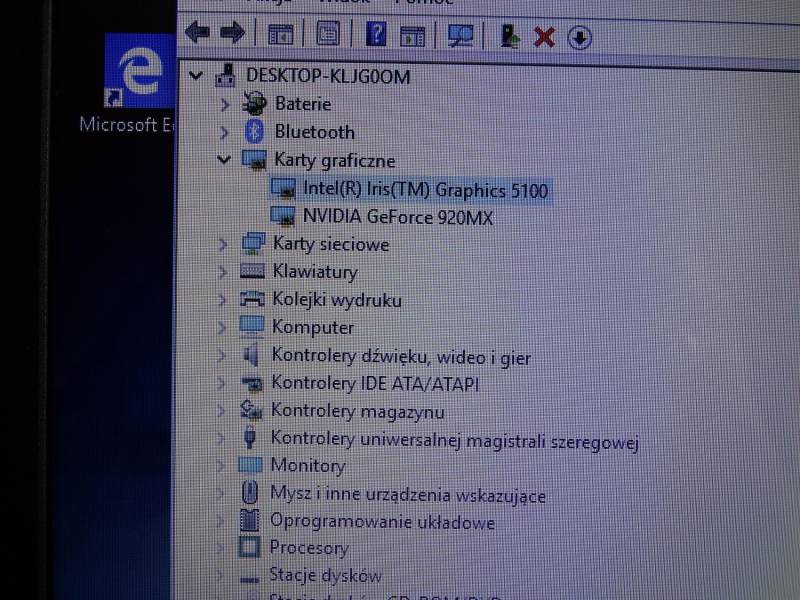Viewport: 800px width, 600px height.
Task: Expand the Kolejki wydruku category
Action: click(x=222, y=299)
